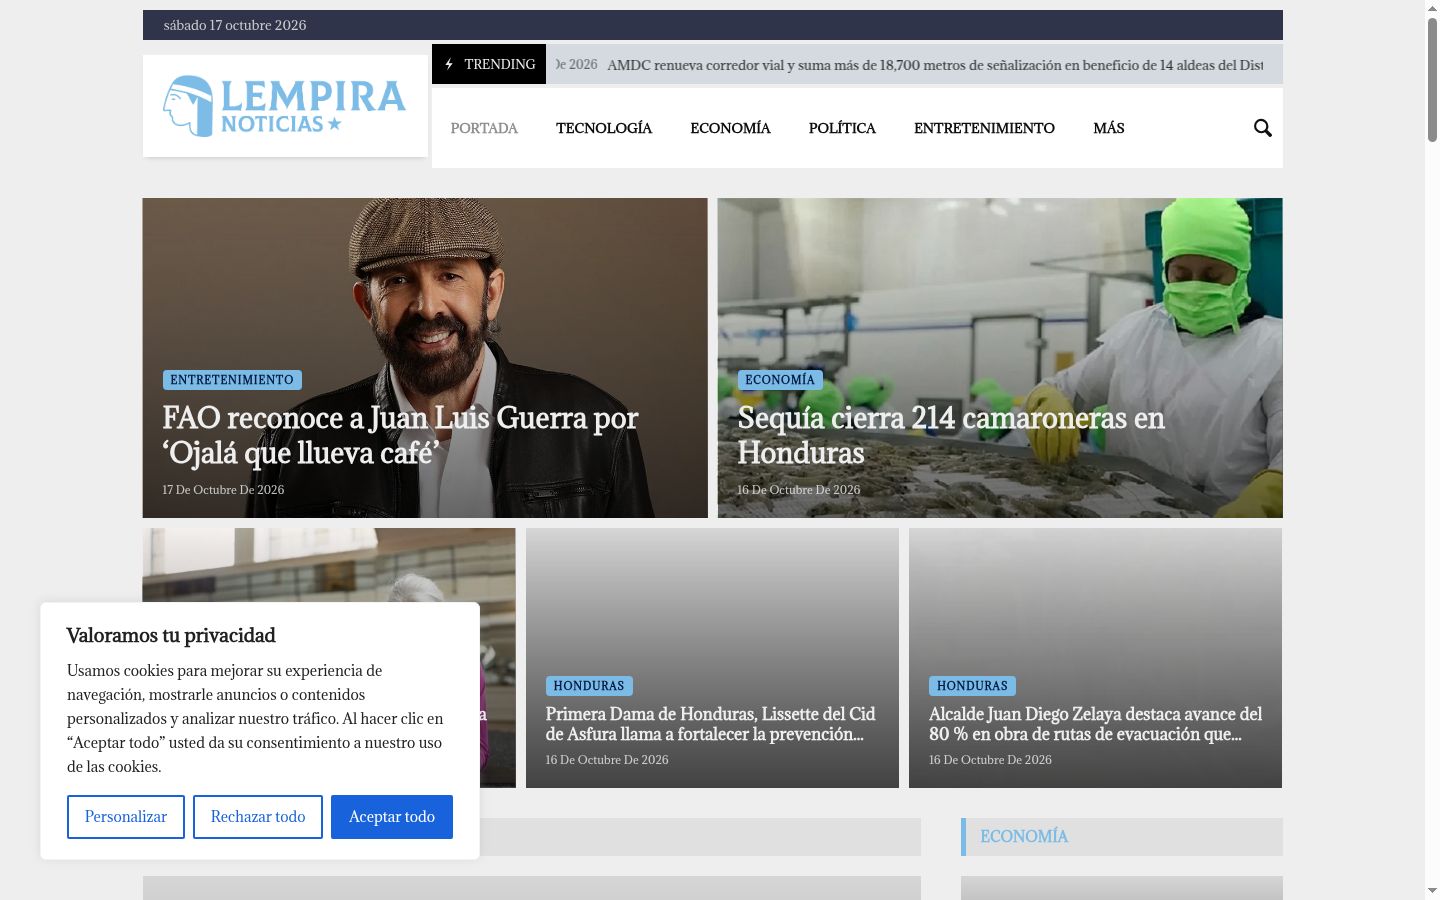Click the Valoramos tu privacidad heading
The width and height of the screenshot is (1440, 900).
(171, 635)
